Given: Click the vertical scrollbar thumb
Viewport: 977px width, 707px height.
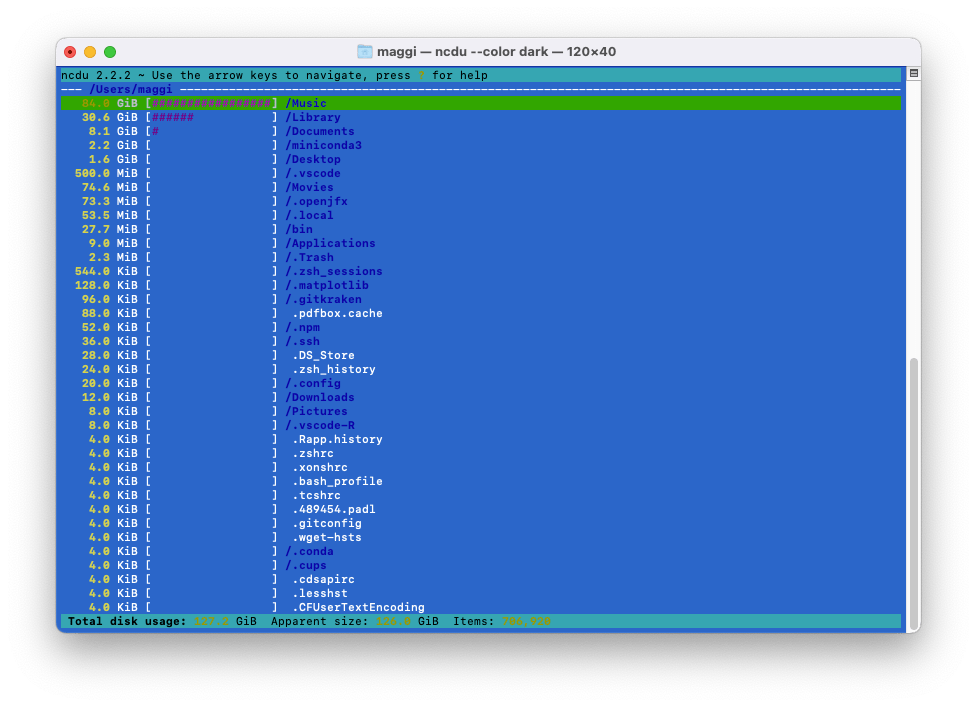Looking at the screenshot, I should click(913, 490).
